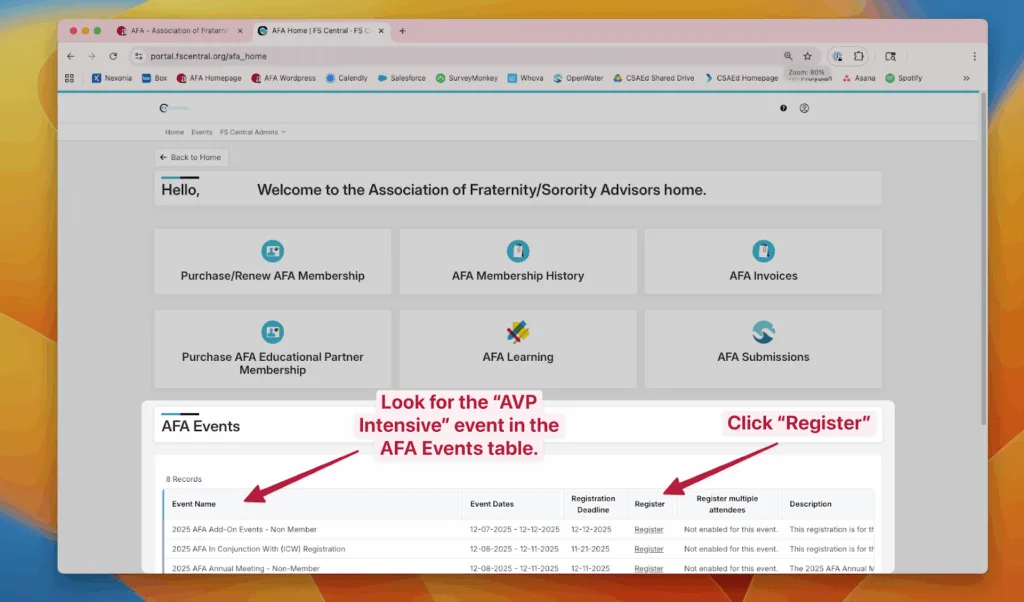Open the Box bookmark
The image size is (1024, 602).
[x=155, y=78]
